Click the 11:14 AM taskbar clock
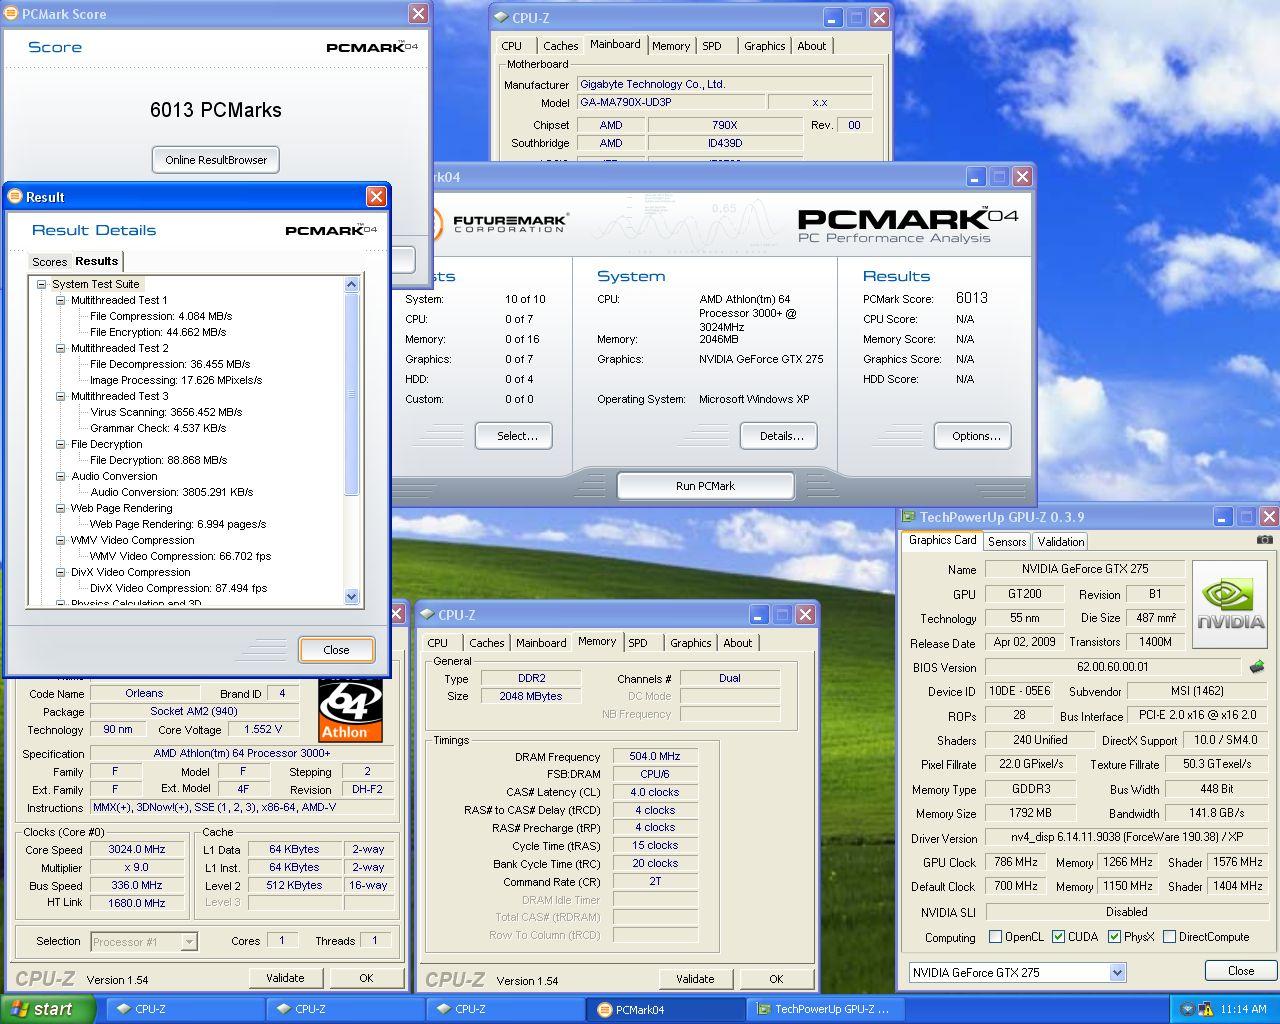The height and width of the screenshot is (1024, 1280). (x=1244, y=1010)
